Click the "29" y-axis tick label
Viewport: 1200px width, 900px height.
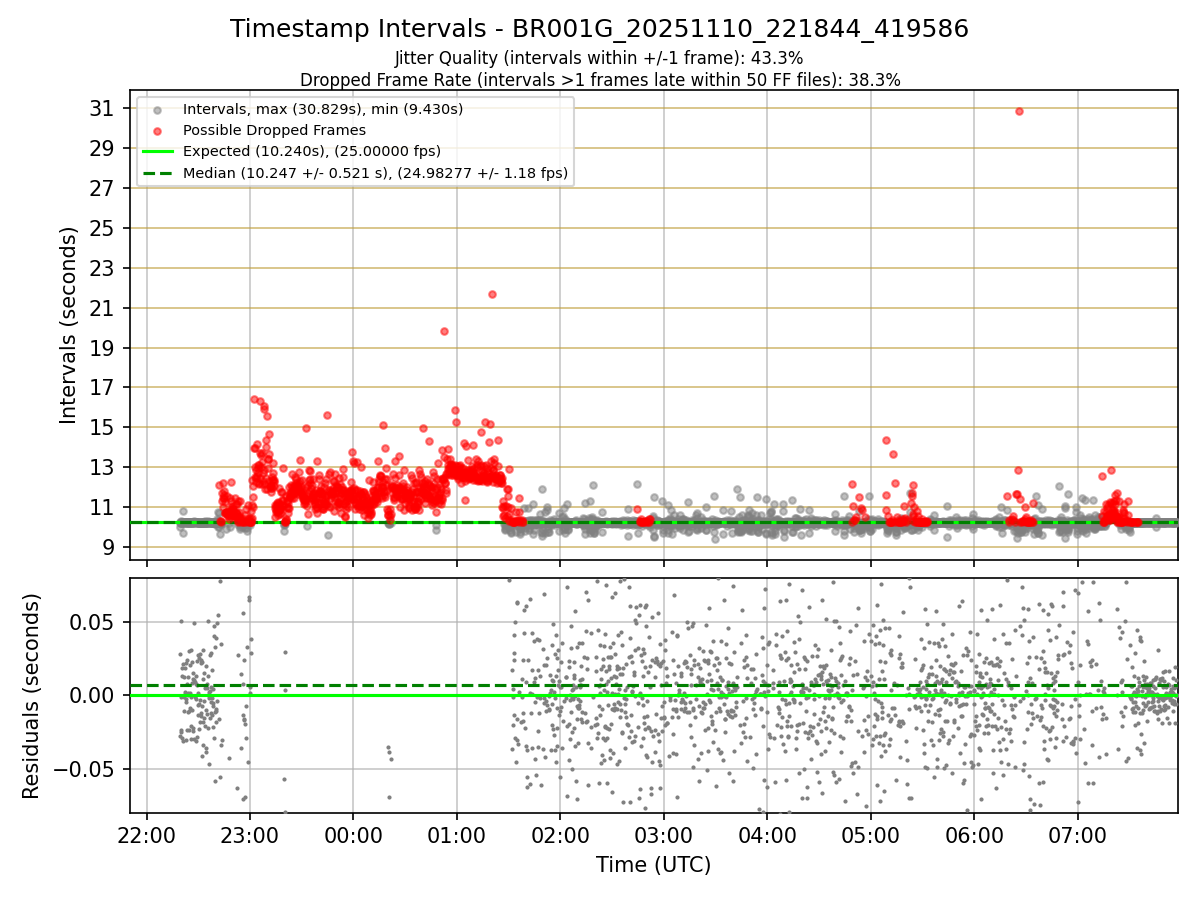point(103,148)
